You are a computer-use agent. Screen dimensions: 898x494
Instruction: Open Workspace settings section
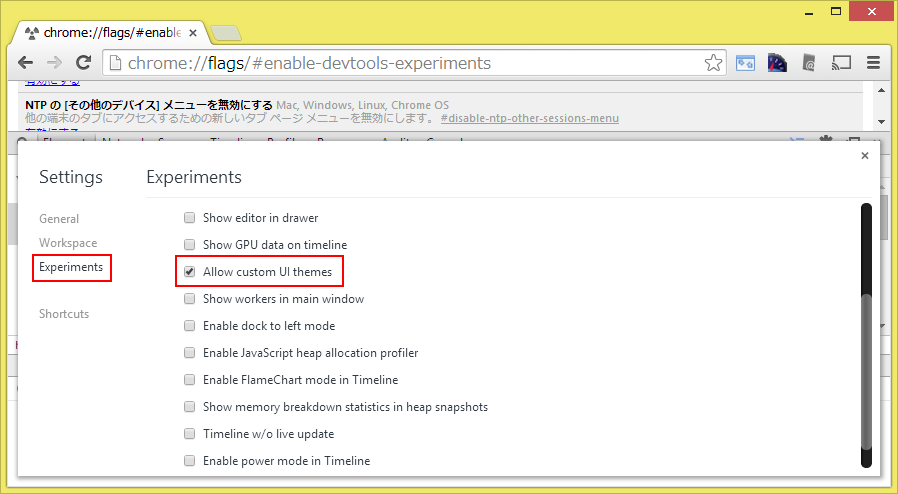[x=68, y=243]
